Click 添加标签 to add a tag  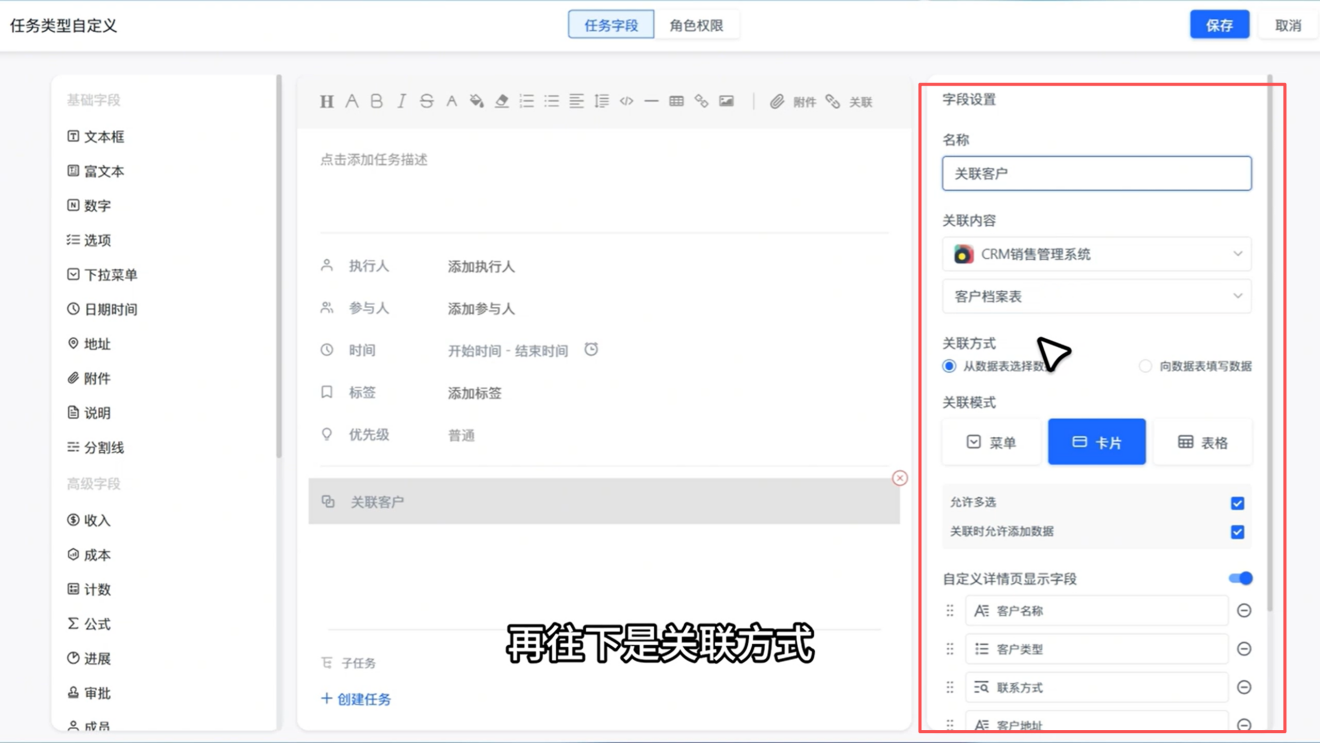[x=475, y=393]
